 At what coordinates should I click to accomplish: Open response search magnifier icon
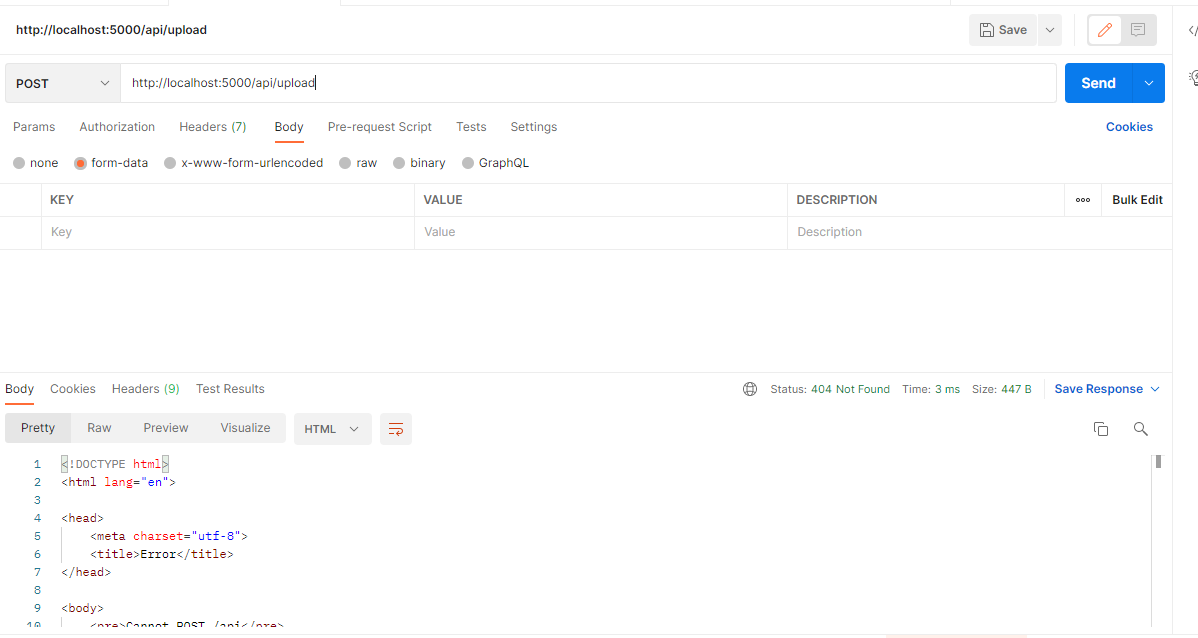coord(1141,429)
